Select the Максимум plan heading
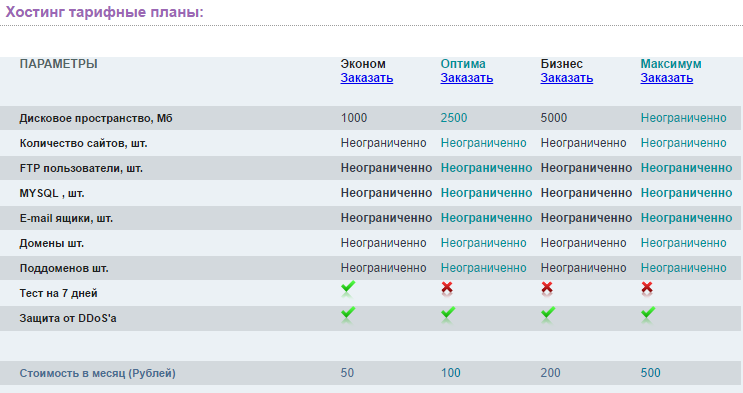Viewport: 743px width, 393px height. point(671,64)
